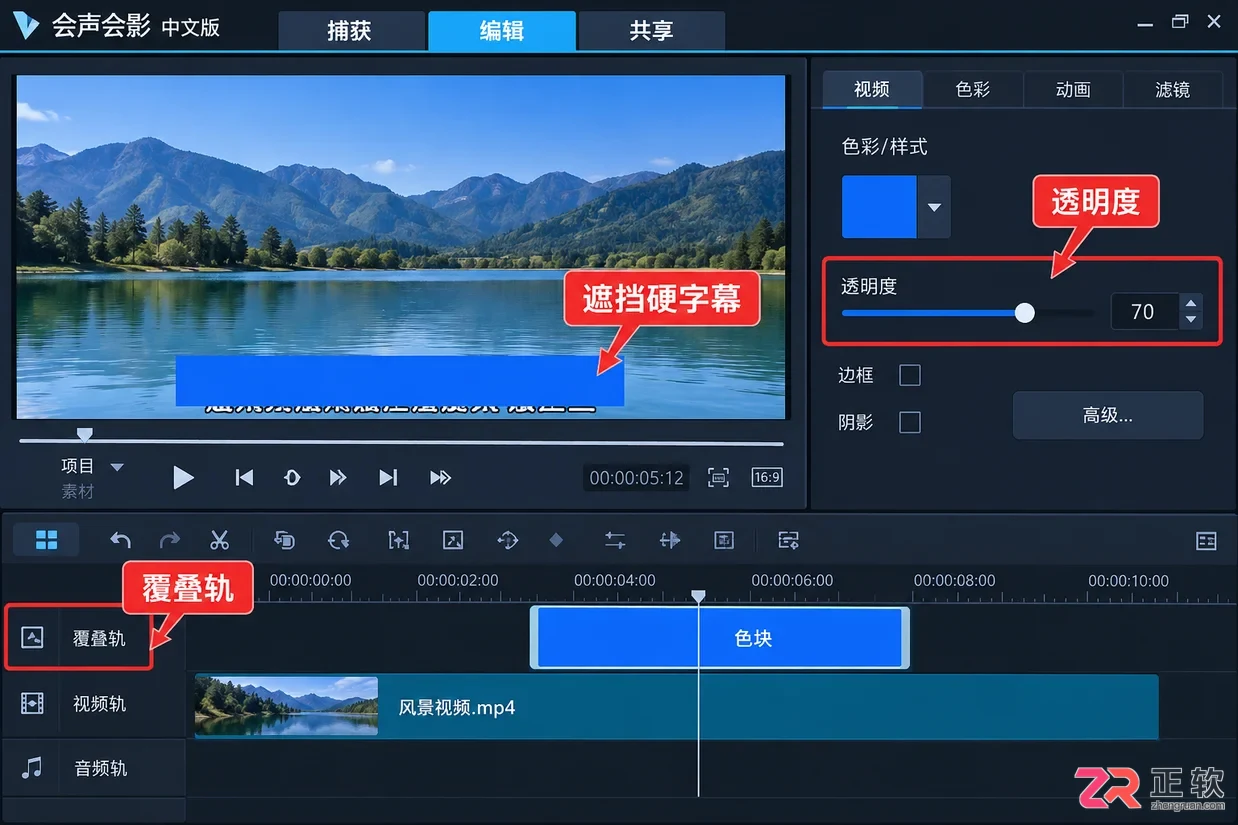This screenshot has width=1238, height=825.
Task: Enable the 边框 border checkbox
Action: coord(910,375)
